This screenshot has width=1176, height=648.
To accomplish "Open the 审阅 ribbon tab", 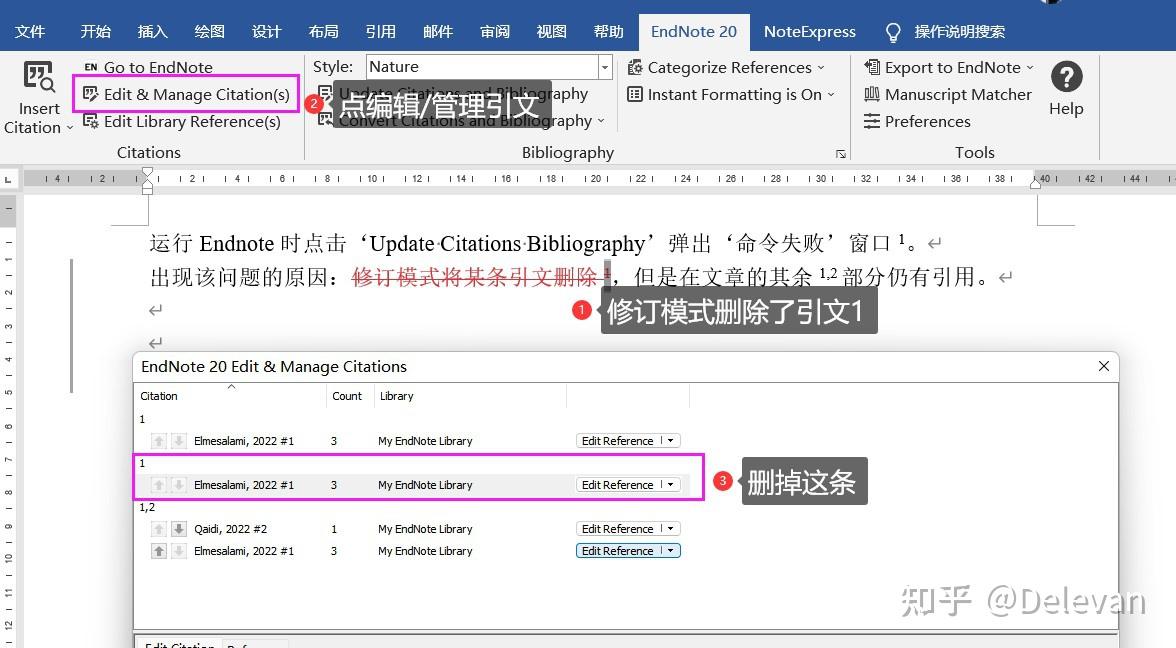I will pos(494,31).
